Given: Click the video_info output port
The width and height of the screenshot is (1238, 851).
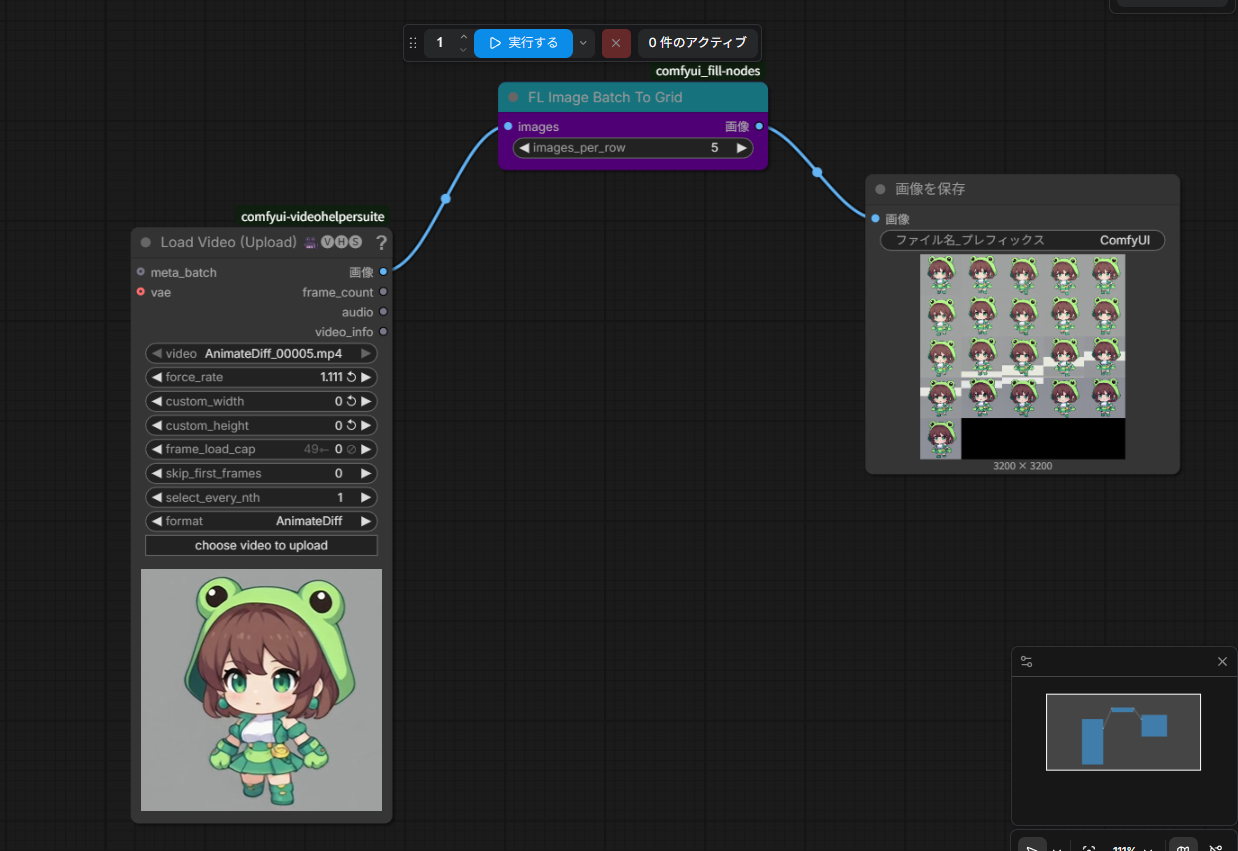Looking at the screenshot, I should [383, 331].
